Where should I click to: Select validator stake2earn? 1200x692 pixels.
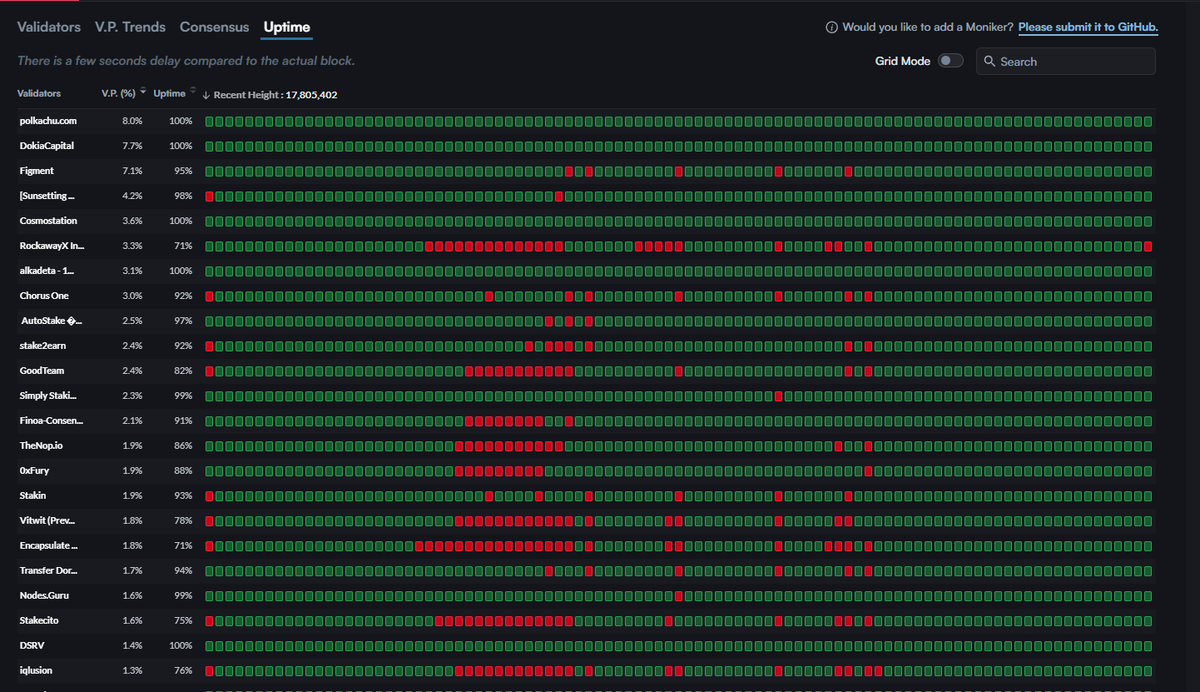[x=43, y=346]
